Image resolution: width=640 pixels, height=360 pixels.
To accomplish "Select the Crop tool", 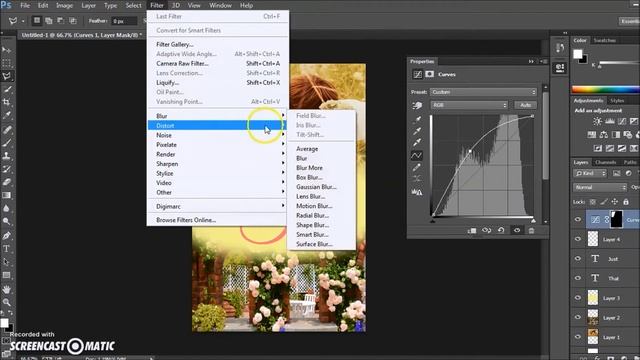I will [7, 102].
